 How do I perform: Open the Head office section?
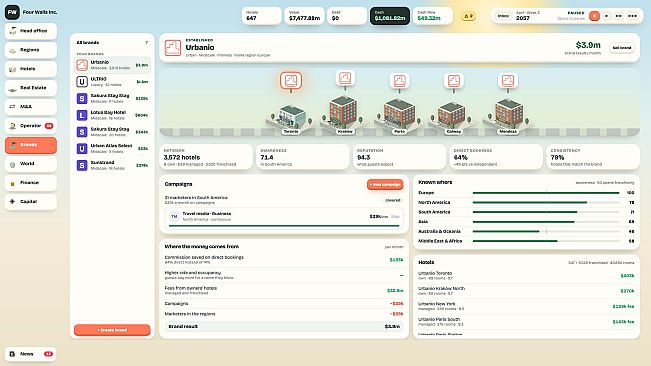click(x=31, y=31)
